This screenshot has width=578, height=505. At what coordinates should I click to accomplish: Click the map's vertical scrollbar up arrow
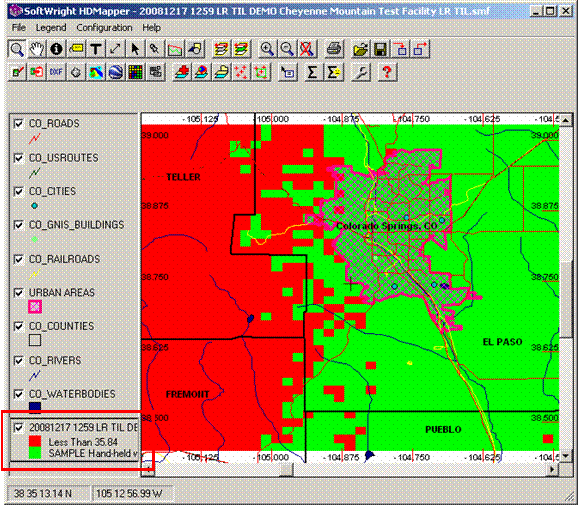(x=565, y=120)
